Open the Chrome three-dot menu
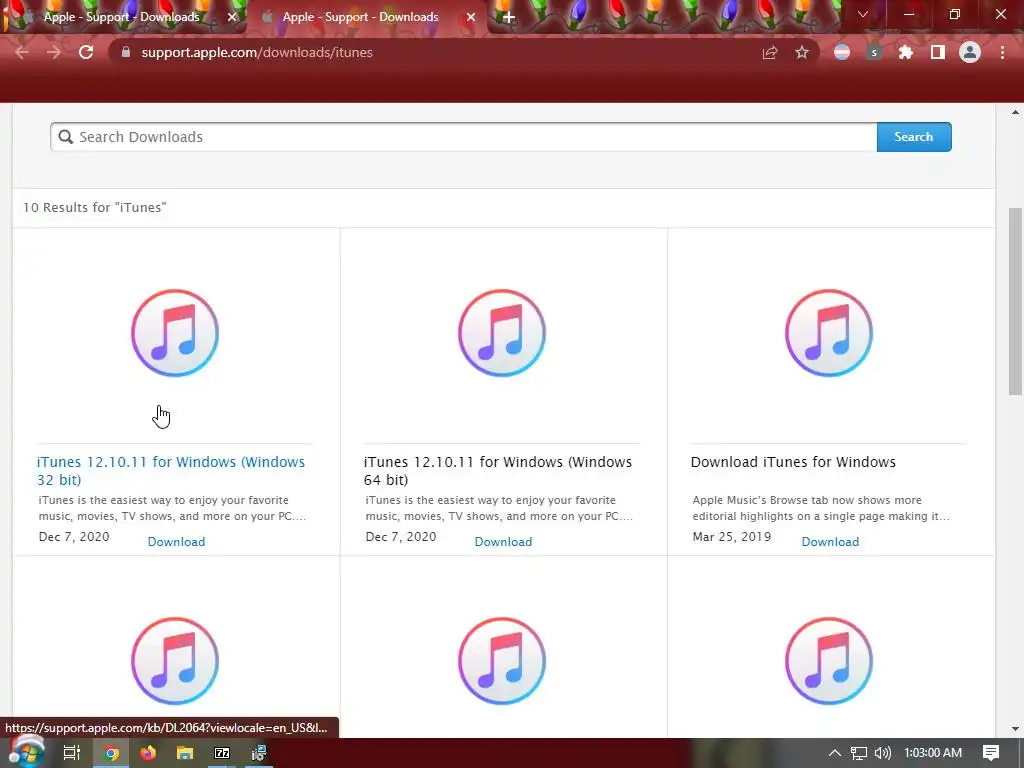Viewport: 1024px width, 768px height. pyautogui.click(x=1002, y=52)
